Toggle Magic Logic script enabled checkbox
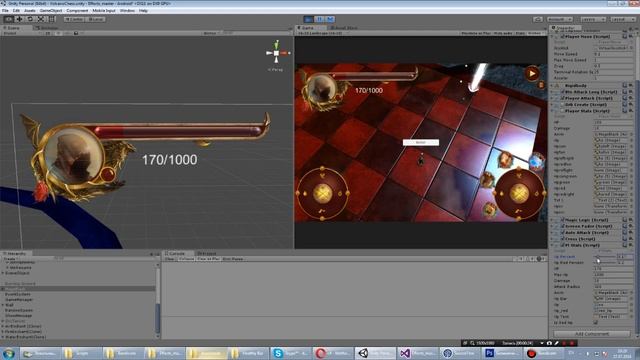Viewport: 640px width, 360px height. 562,220
